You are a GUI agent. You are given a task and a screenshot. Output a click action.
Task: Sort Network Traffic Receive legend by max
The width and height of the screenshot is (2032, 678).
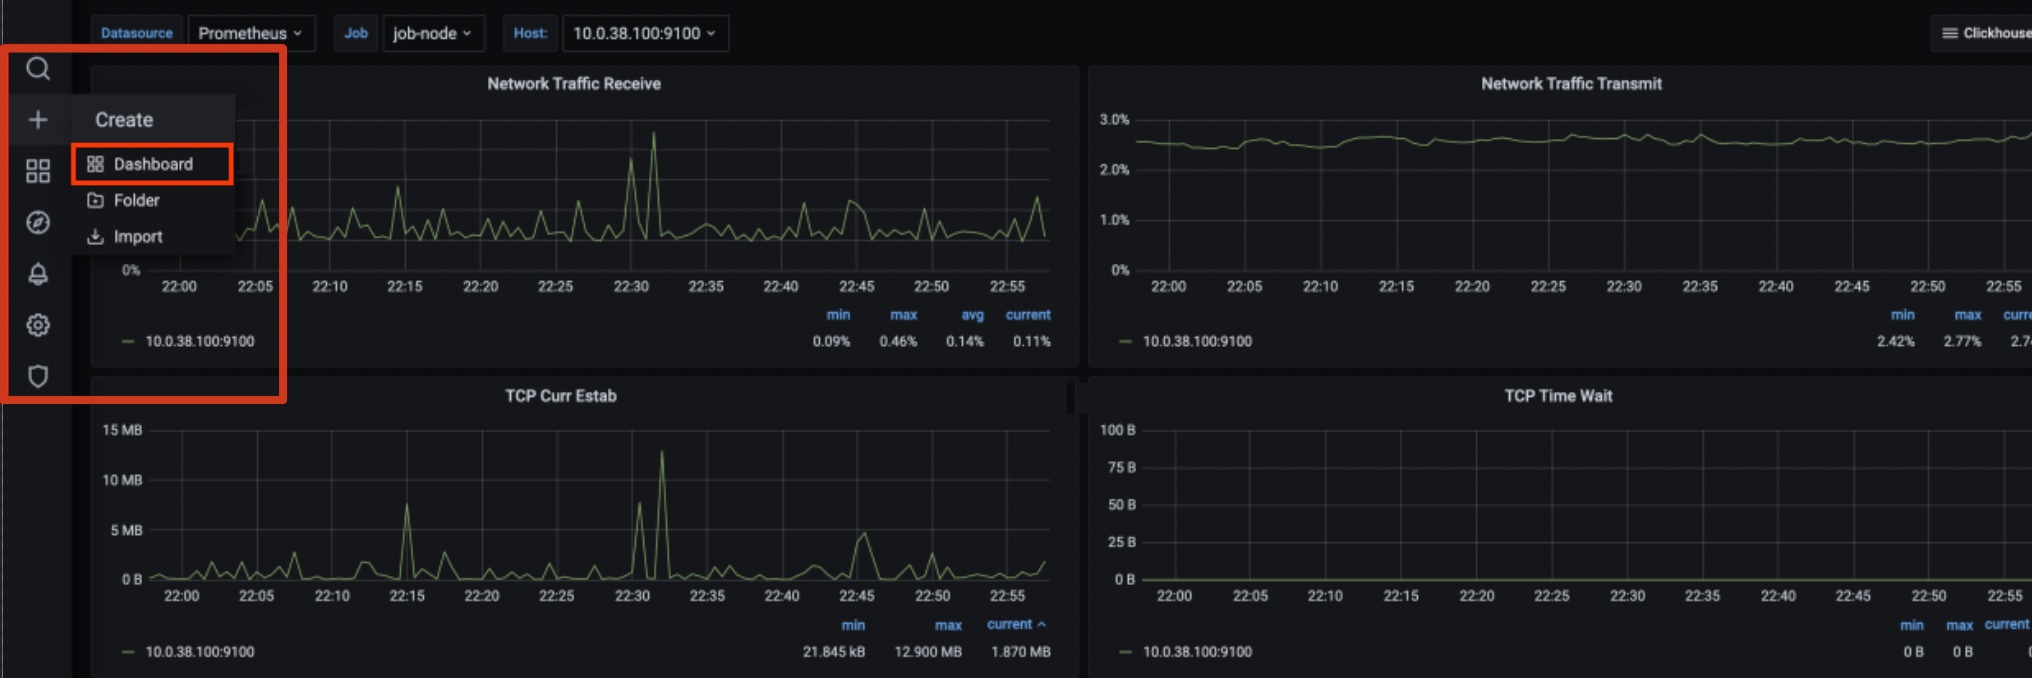(903, 315)
